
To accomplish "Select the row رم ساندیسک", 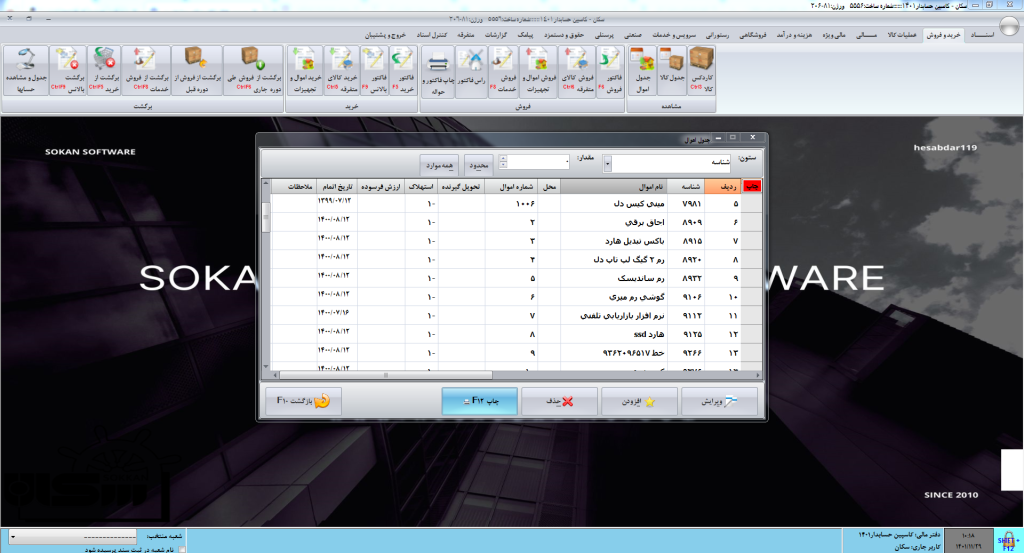I will pyautogui.click(x=516, y=278).
